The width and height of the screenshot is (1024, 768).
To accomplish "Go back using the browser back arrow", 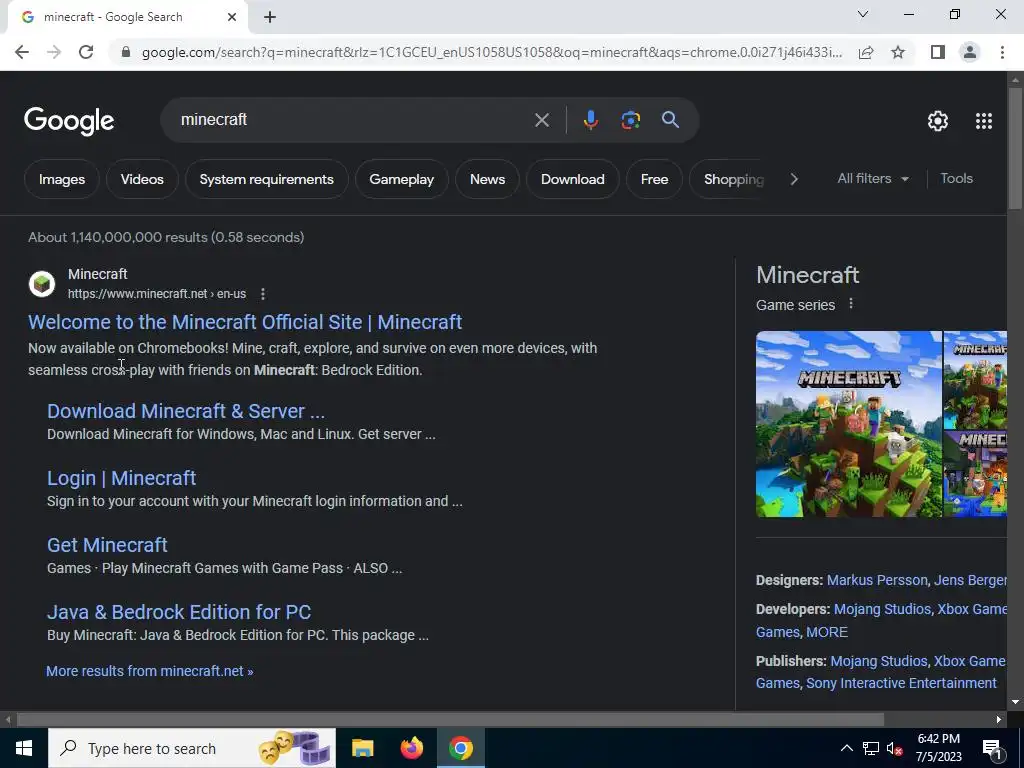I will [22, 52].
